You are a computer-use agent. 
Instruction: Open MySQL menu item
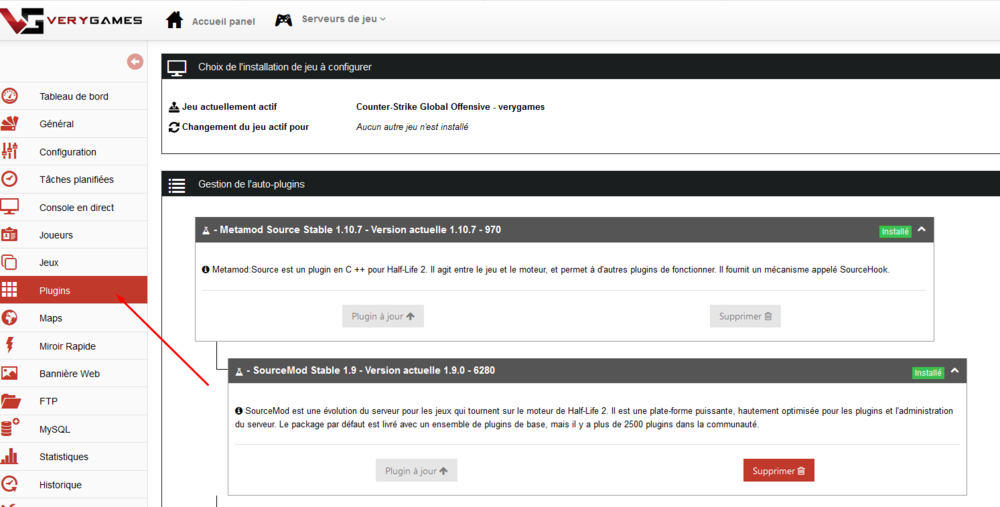(73, 429)
